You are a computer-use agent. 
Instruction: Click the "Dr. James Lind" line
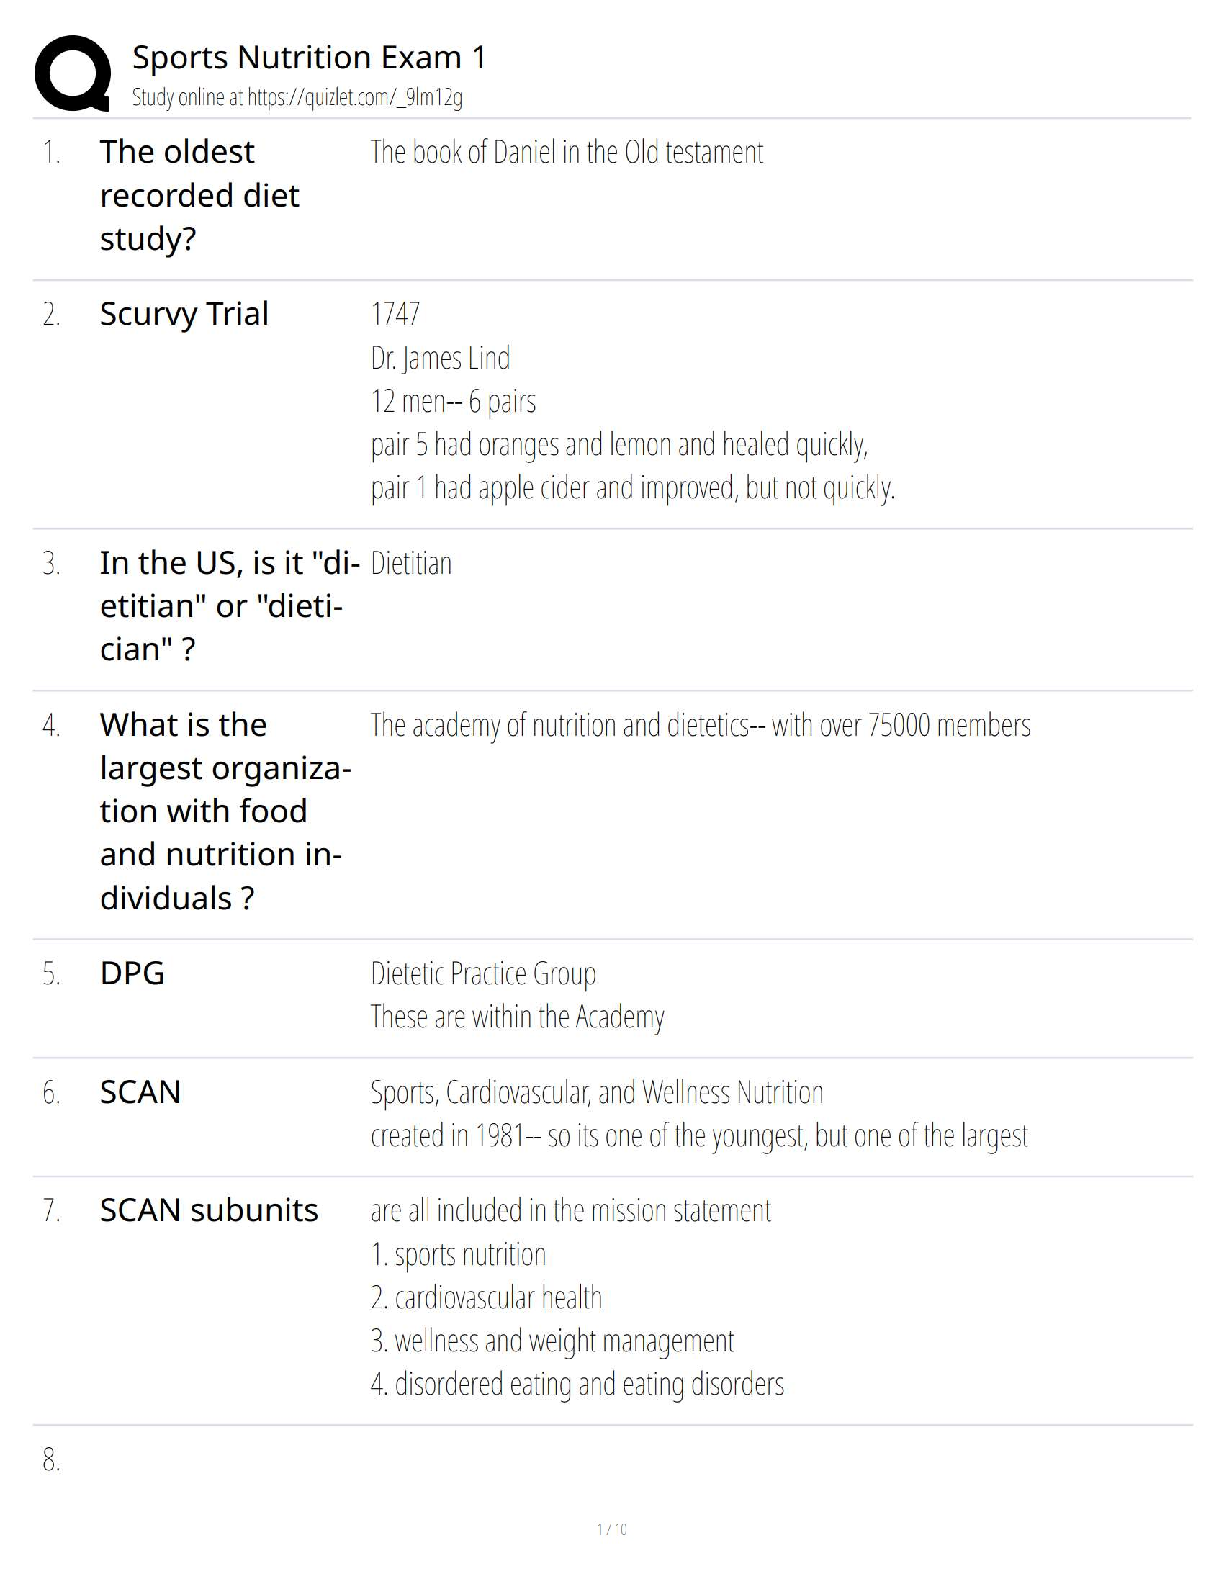click(440, 358)
